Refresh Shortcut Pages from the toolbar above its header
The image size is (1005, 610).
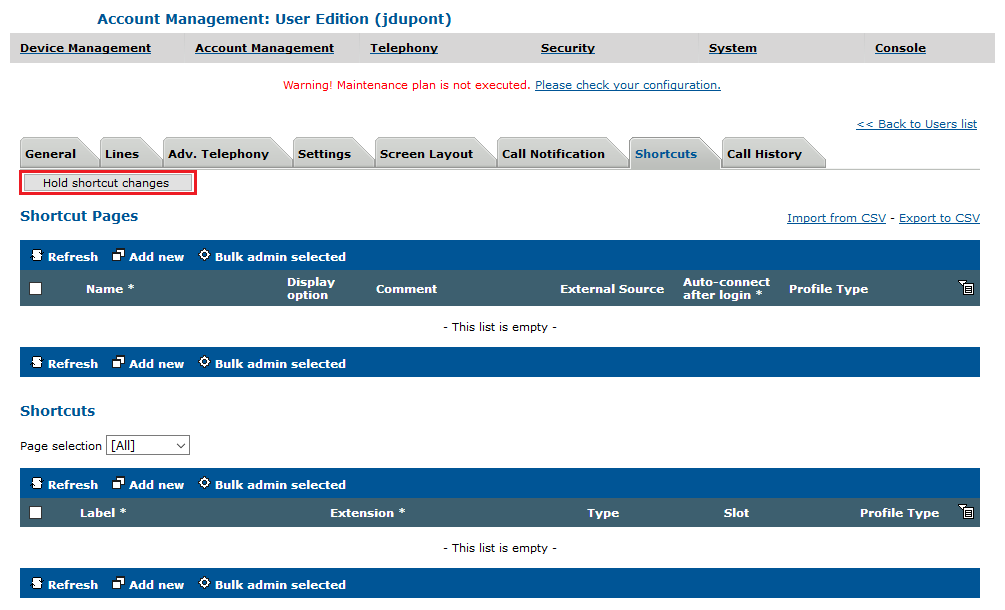click(65, 256)
